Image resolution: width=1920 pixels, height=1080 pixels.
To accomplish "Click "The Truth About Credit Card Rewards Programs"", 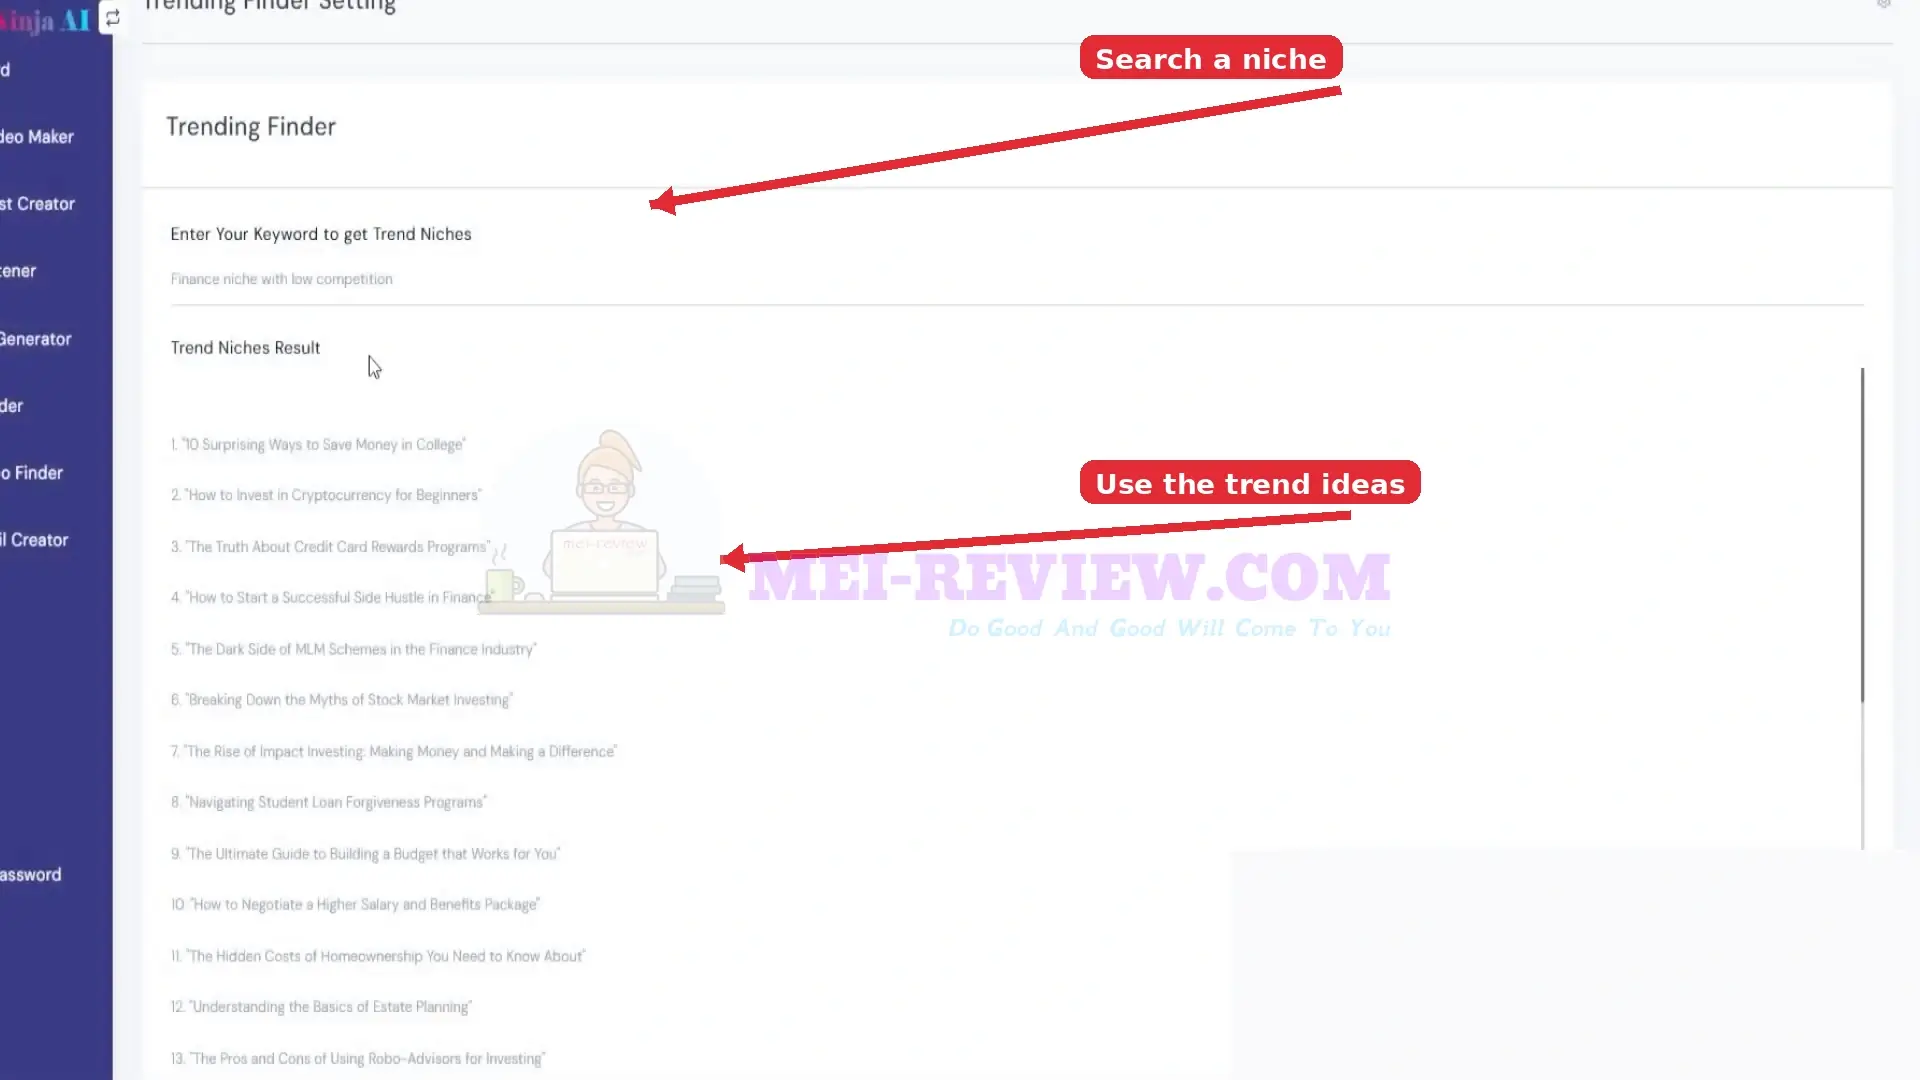I will point(330,547).
